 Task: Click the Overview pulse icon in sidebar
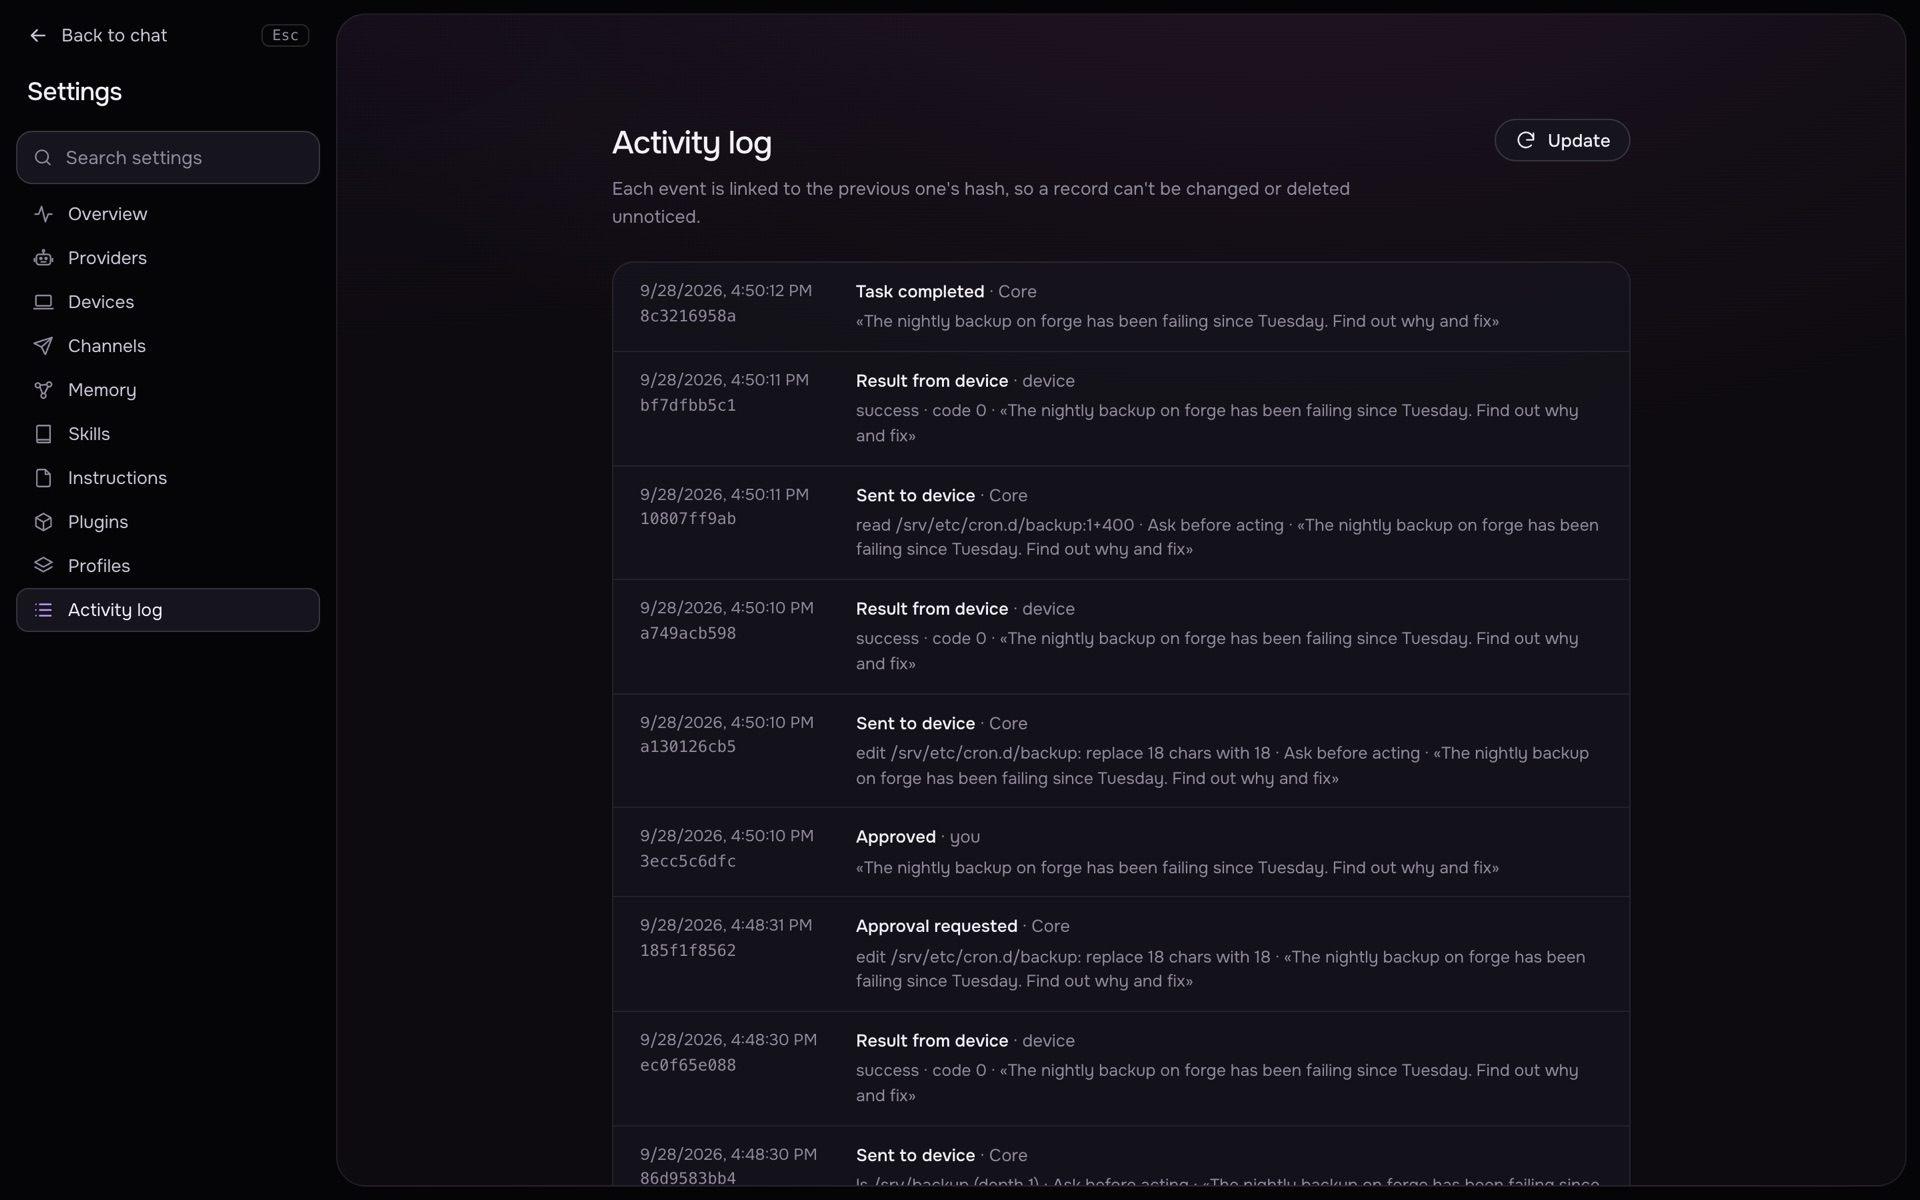43,214
